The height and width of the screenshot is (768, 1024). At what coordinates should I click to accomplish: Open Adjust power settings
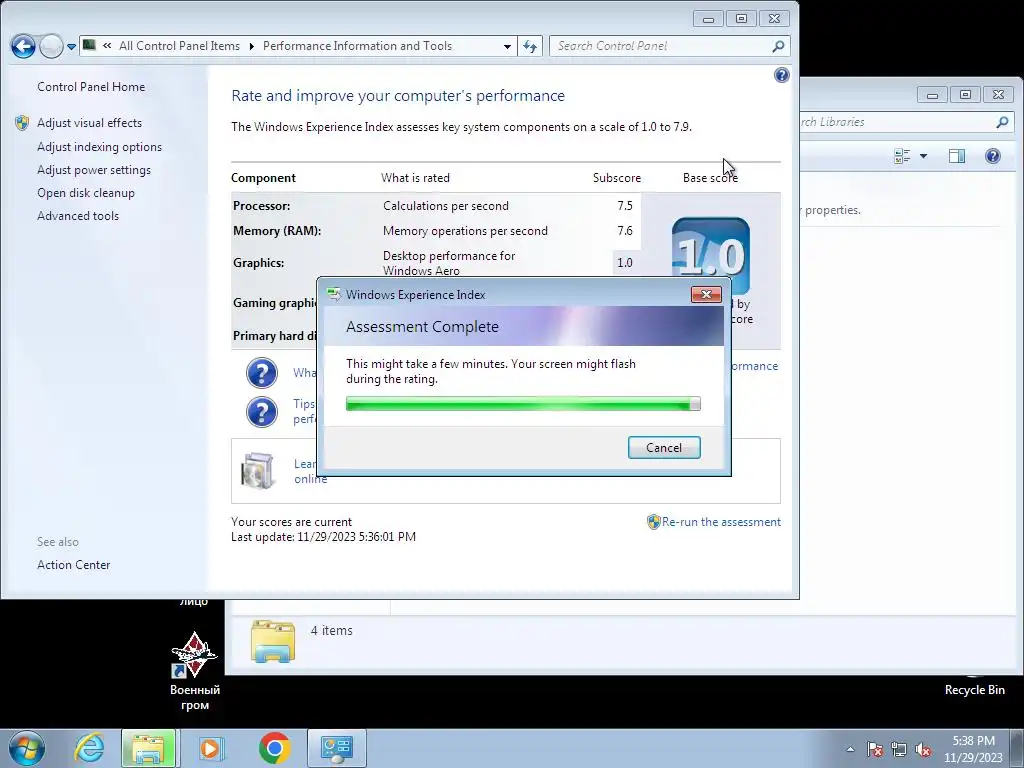pos(93,170)
